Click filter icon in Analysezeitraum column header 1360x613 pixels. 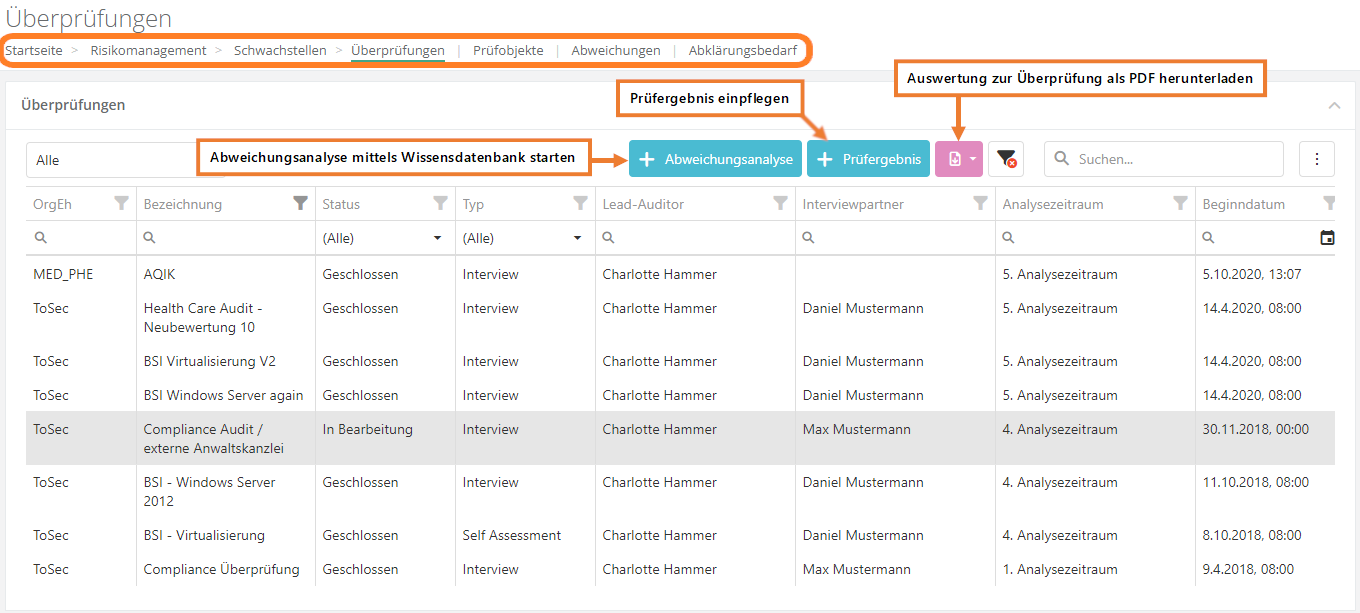1180,204
